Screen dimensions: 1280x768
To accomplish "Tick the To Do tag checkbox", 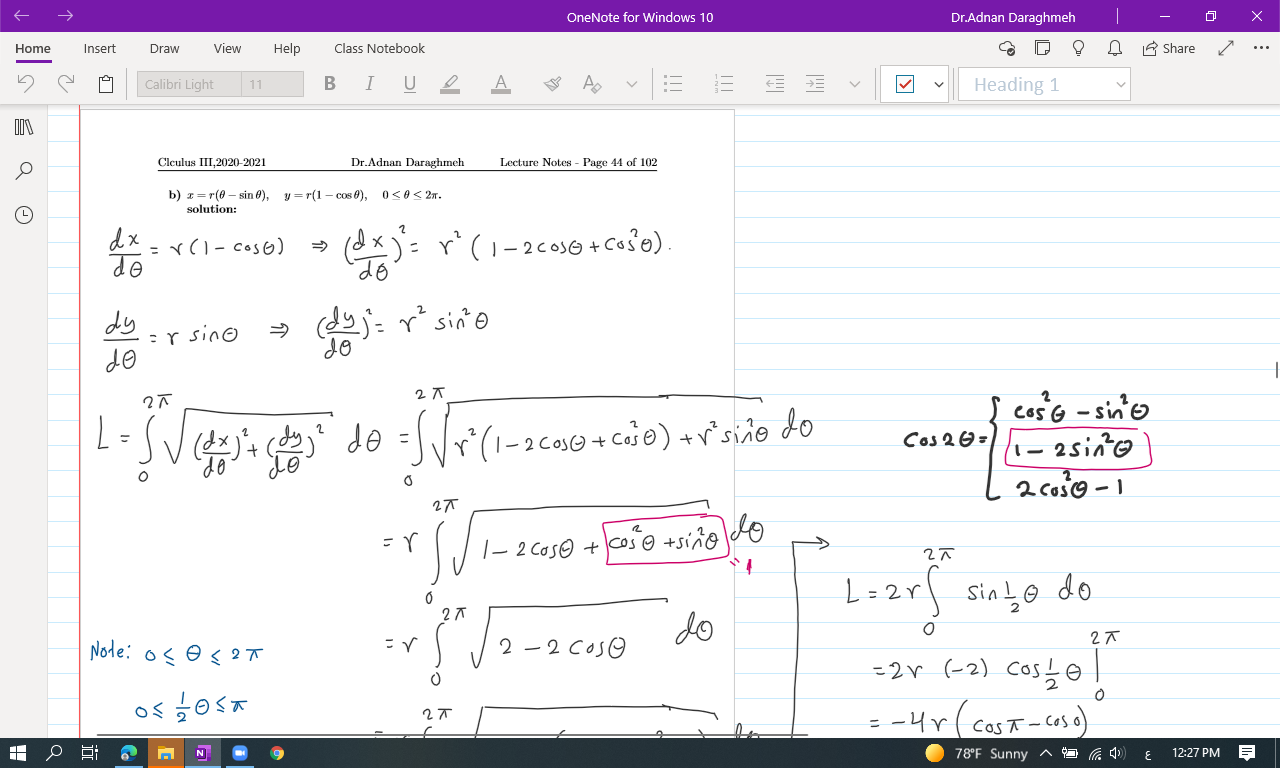I will (x=905, y=84).
